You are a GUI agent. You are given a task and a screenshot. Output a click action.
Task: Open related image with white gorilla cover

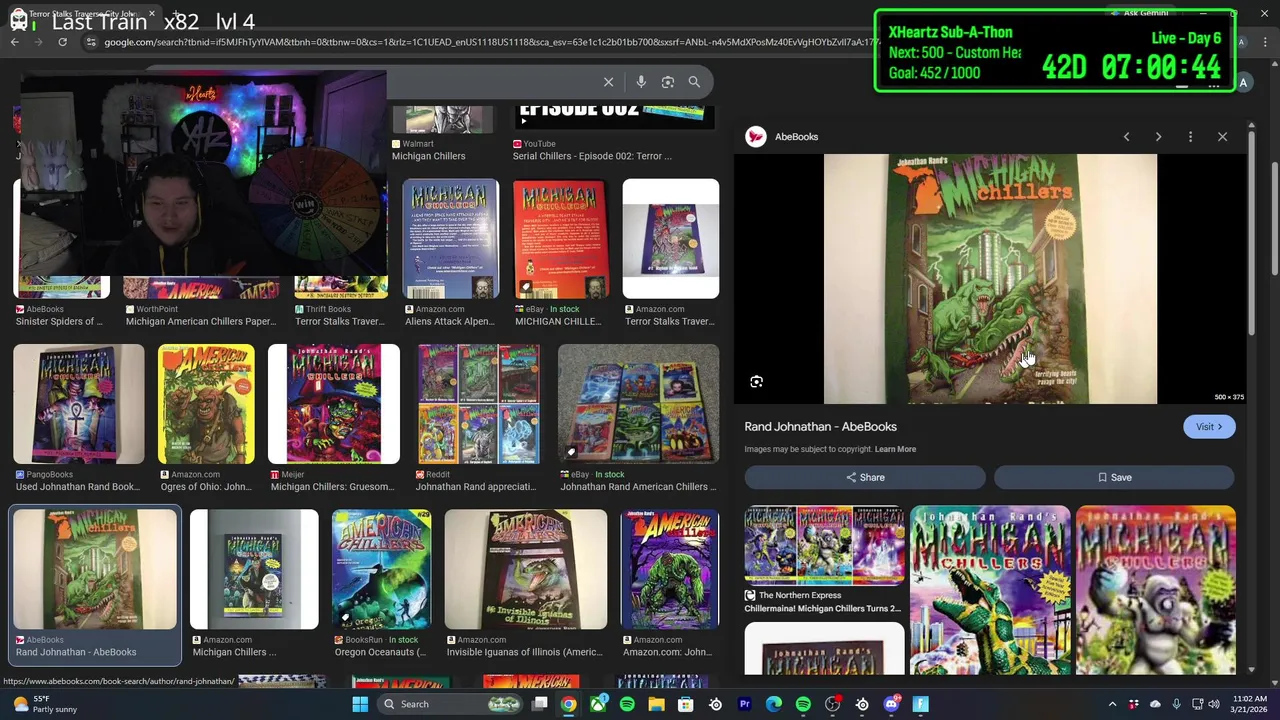(1155, 590)
